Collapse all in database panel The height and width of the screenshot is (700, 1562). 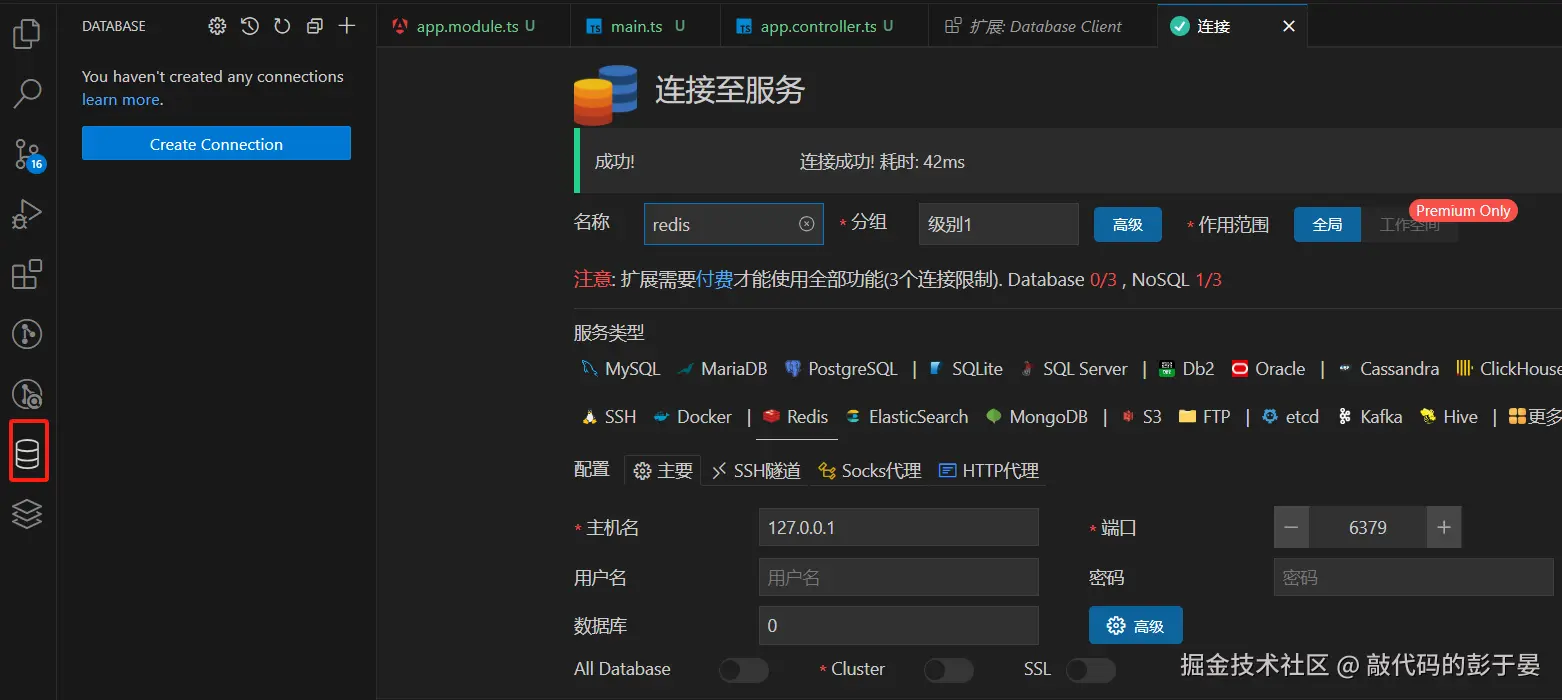[x=315, y=27]
